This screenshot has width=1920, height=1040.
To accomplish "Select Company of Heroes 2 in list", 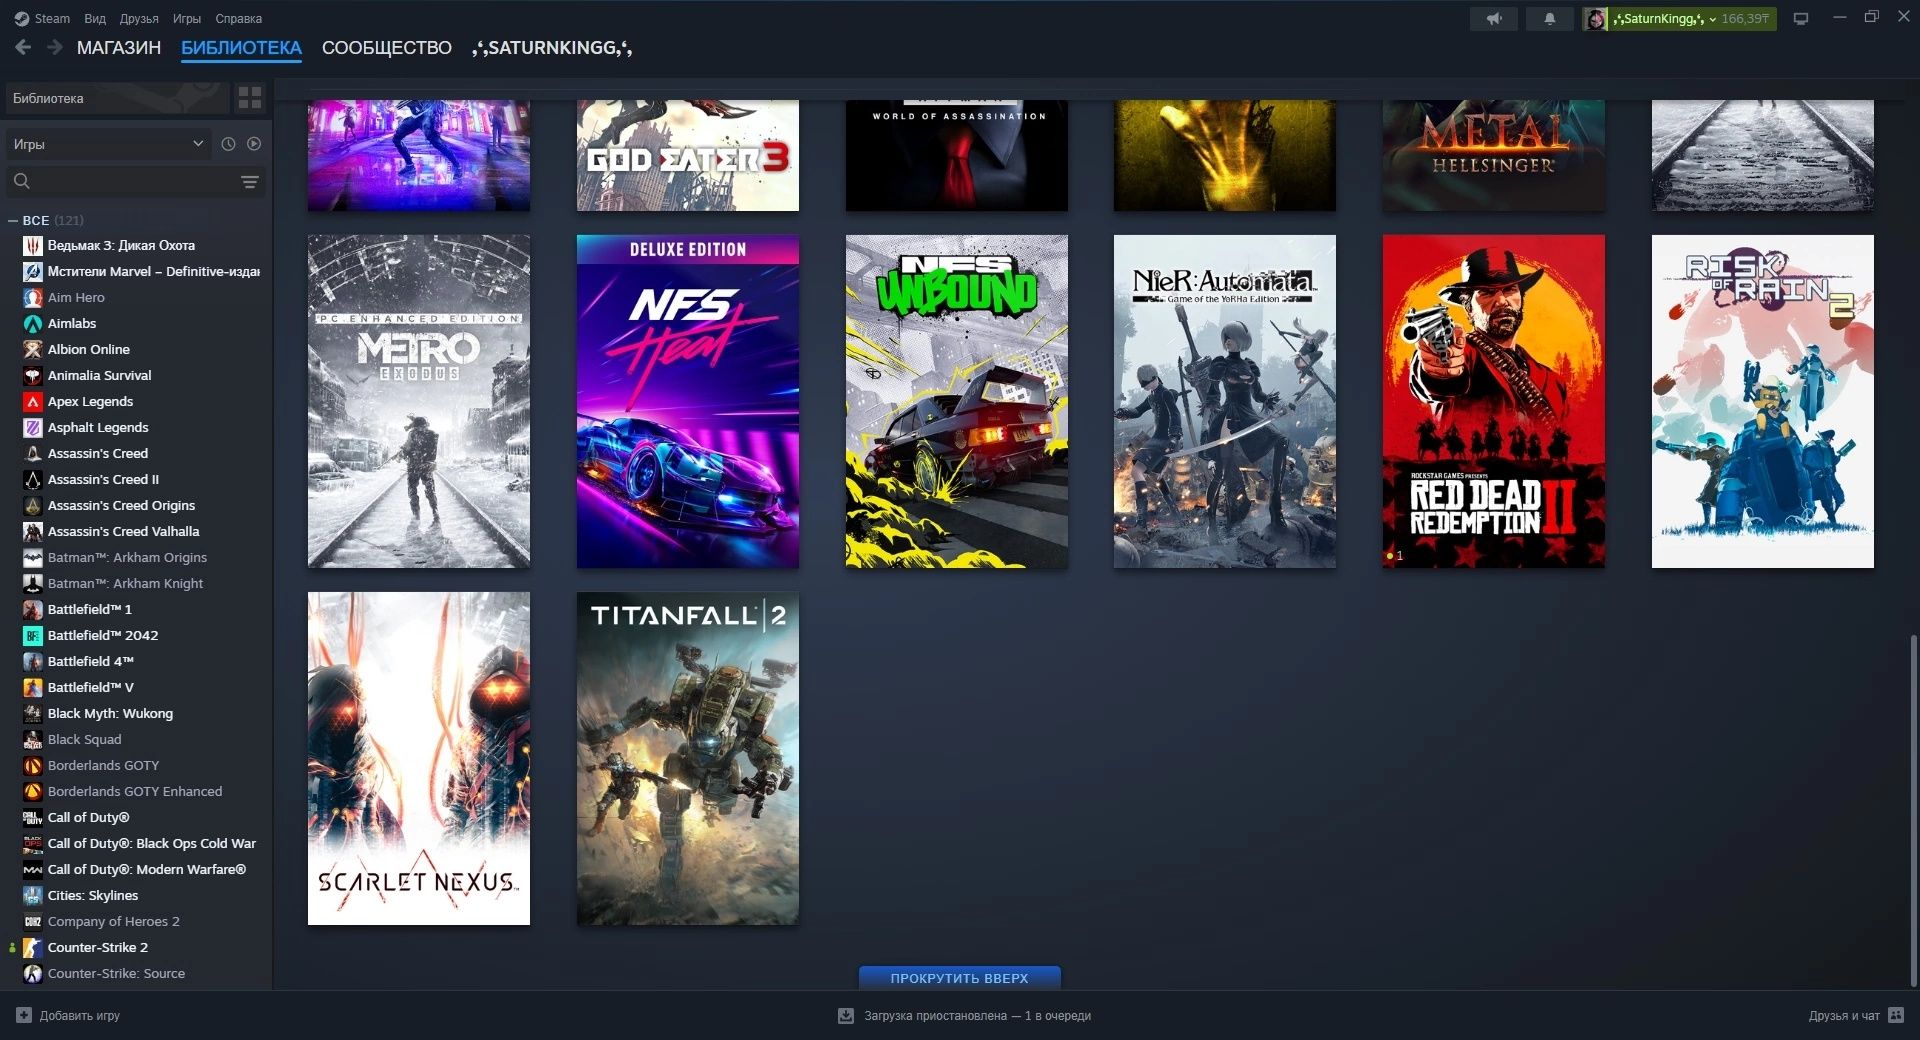I will pyautogui.click(x=114, y=921).
